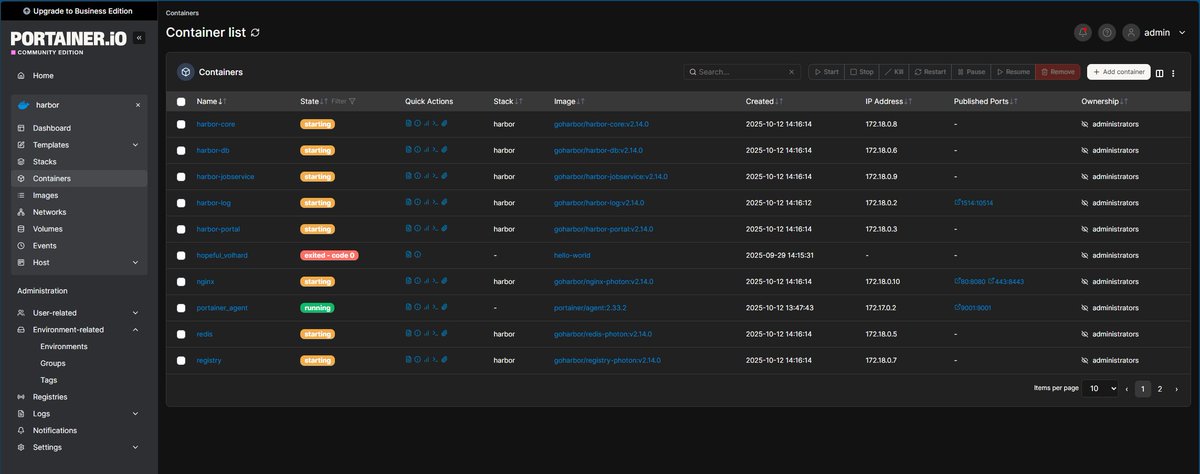This screenshot has width=1200, height=474.
Task: Sort the table by Created column
Action: coord(764,101)
